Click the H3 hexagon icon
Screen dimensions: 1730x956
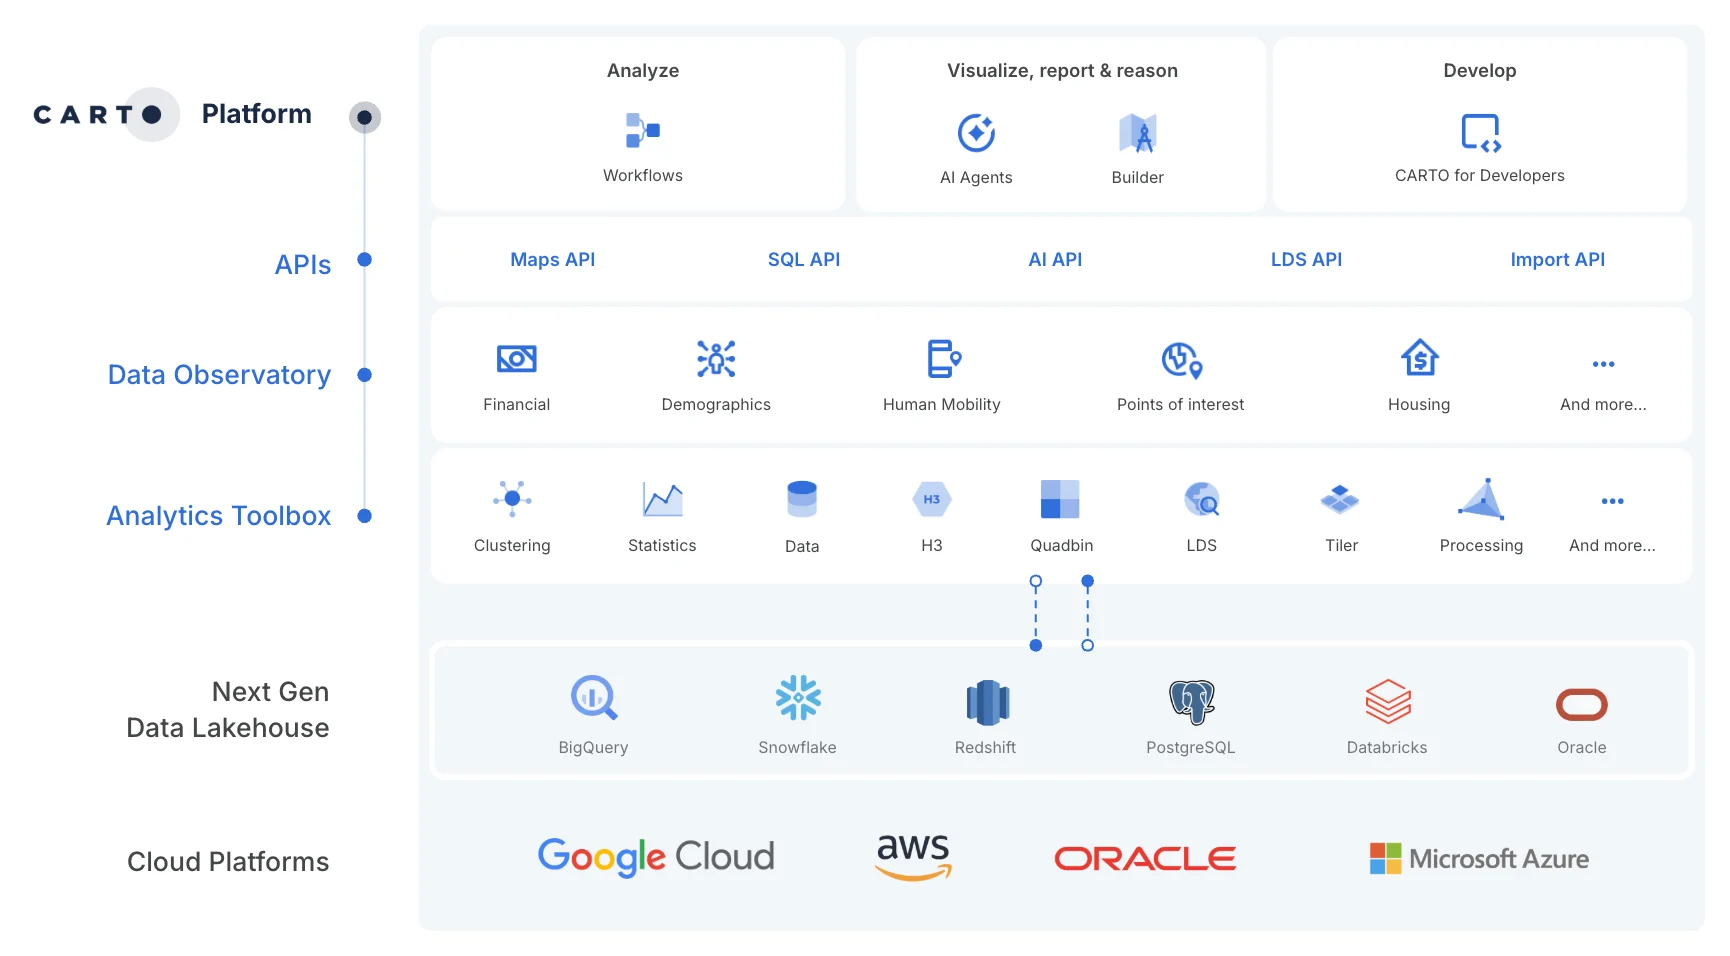(932, 499)
